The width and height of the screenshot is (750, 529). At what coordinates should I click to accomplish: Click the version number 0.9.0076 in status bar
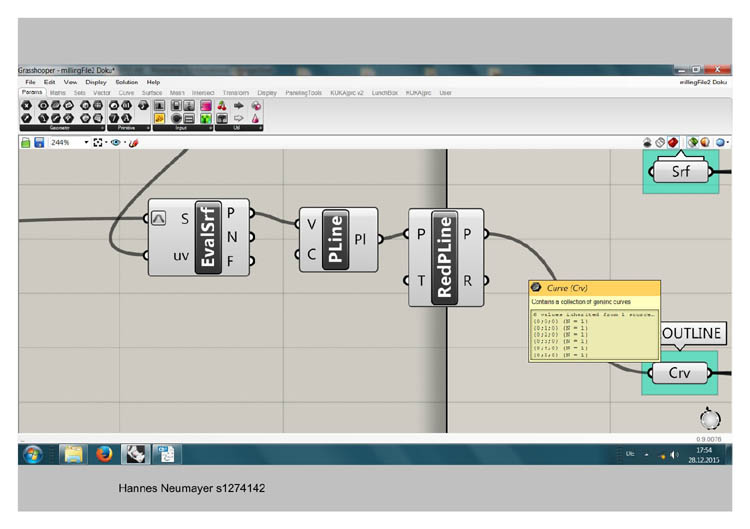(708, 439)
